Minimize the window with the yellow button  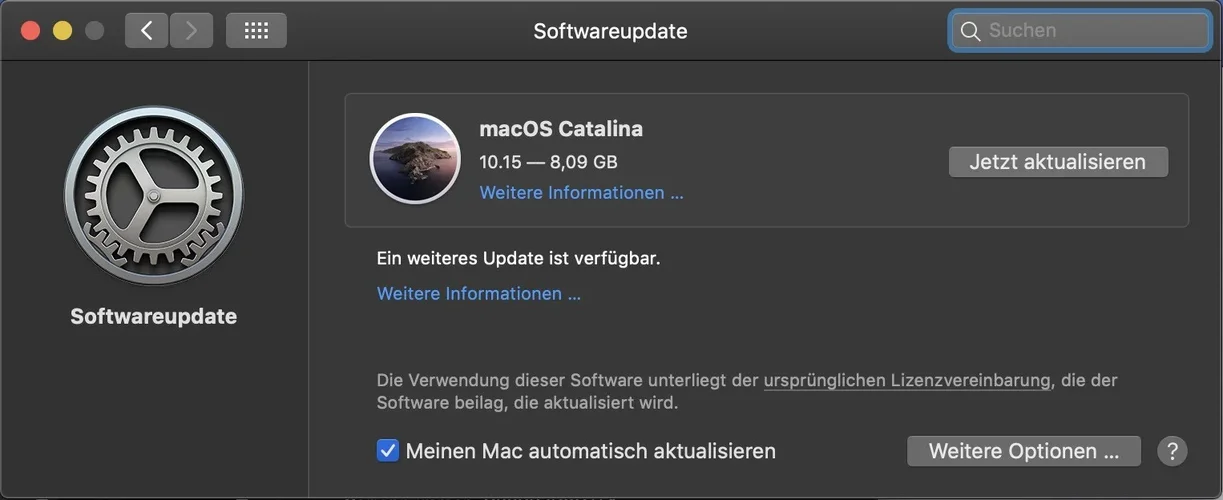pos(62,30)
